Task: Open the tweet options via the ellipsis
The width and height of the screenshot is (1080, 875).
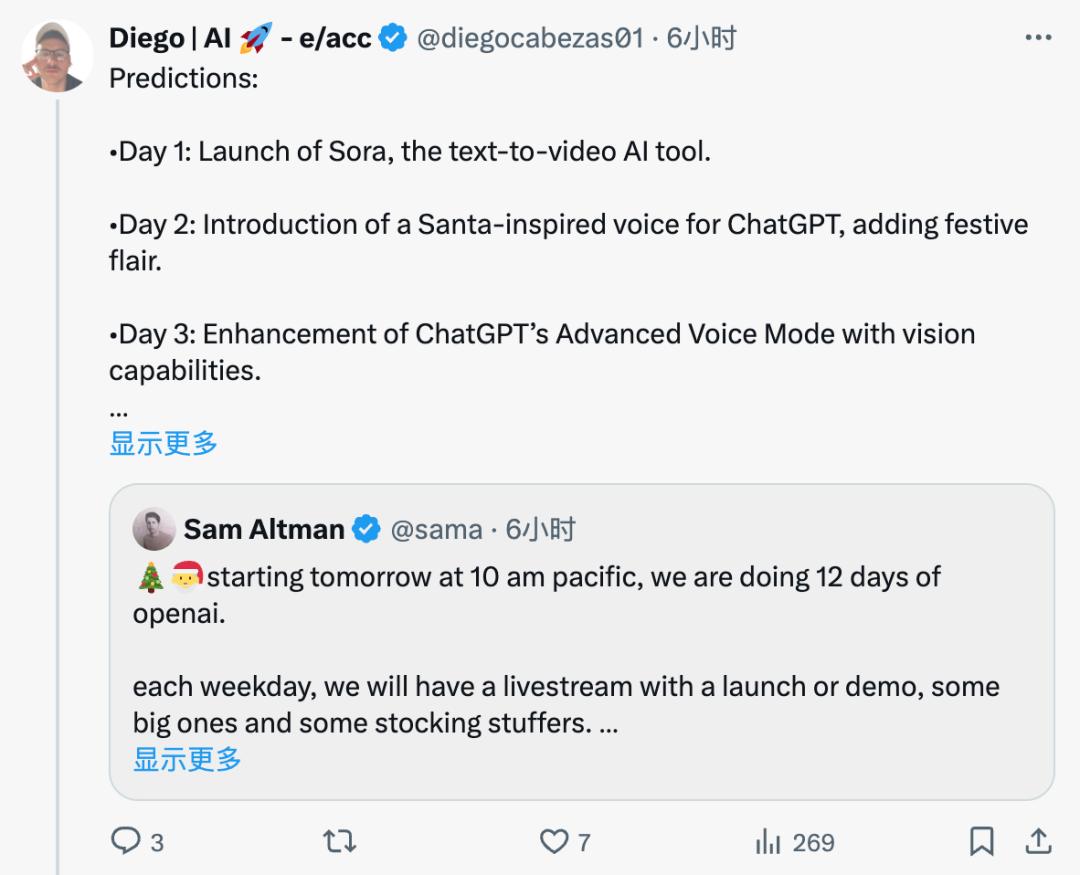Action: click(1041, 37)
